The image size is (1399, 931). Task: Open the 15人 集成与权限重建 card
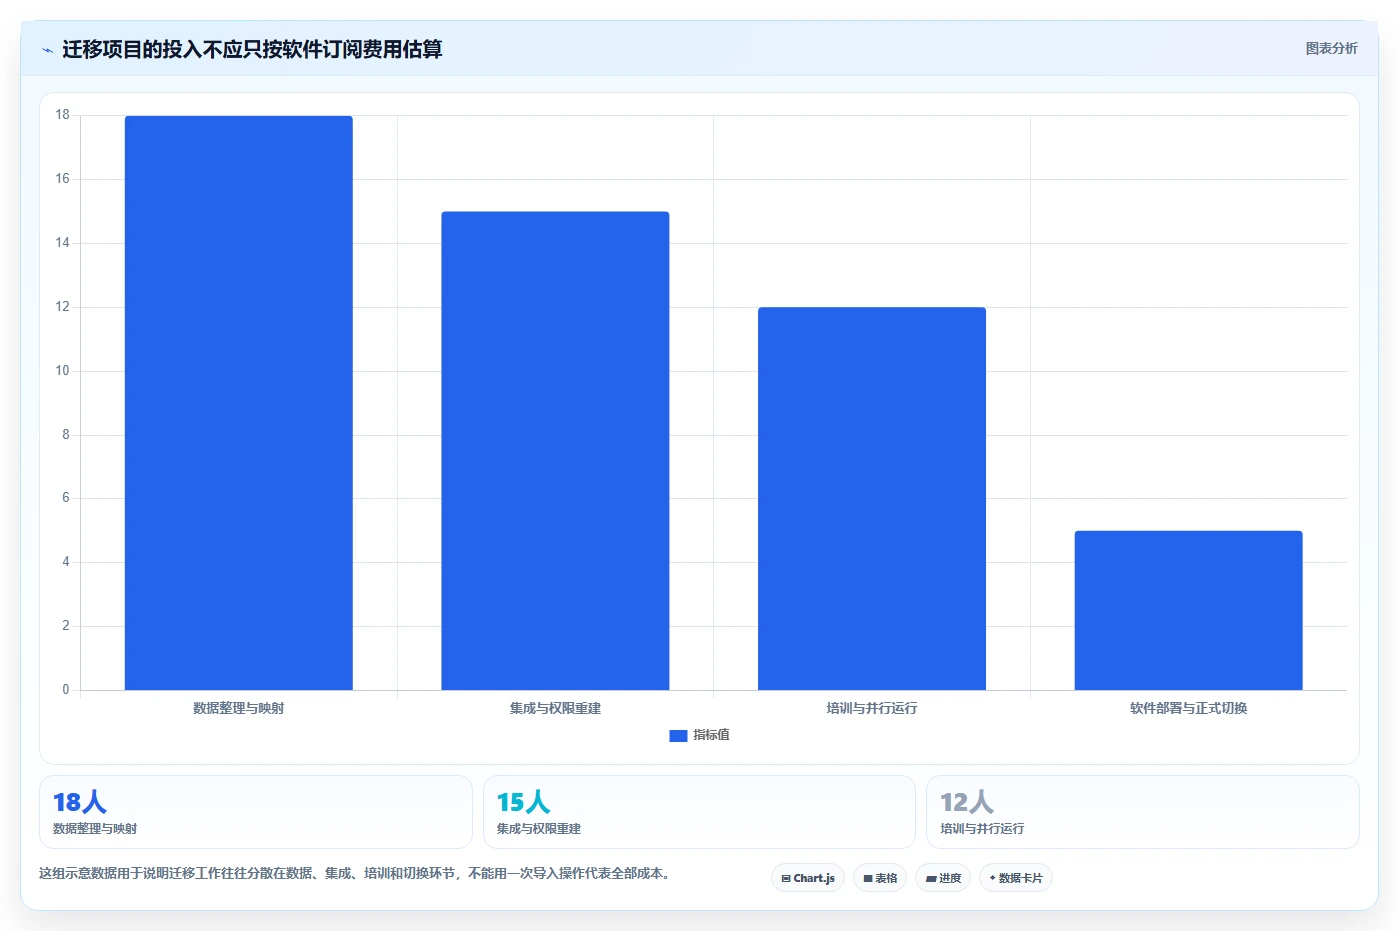click(699, 812)
